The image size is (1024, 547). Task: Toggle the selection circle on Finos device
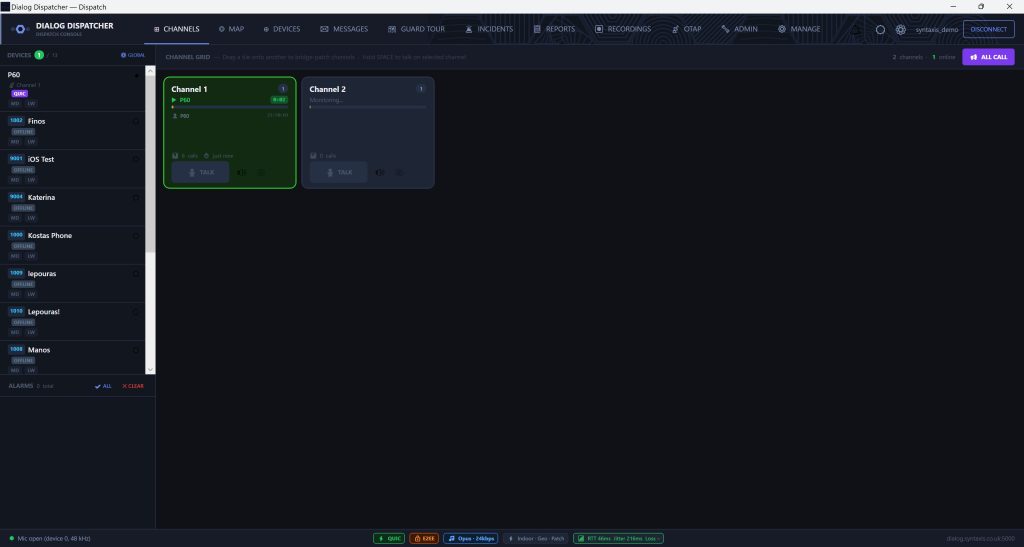click(136, 121)
